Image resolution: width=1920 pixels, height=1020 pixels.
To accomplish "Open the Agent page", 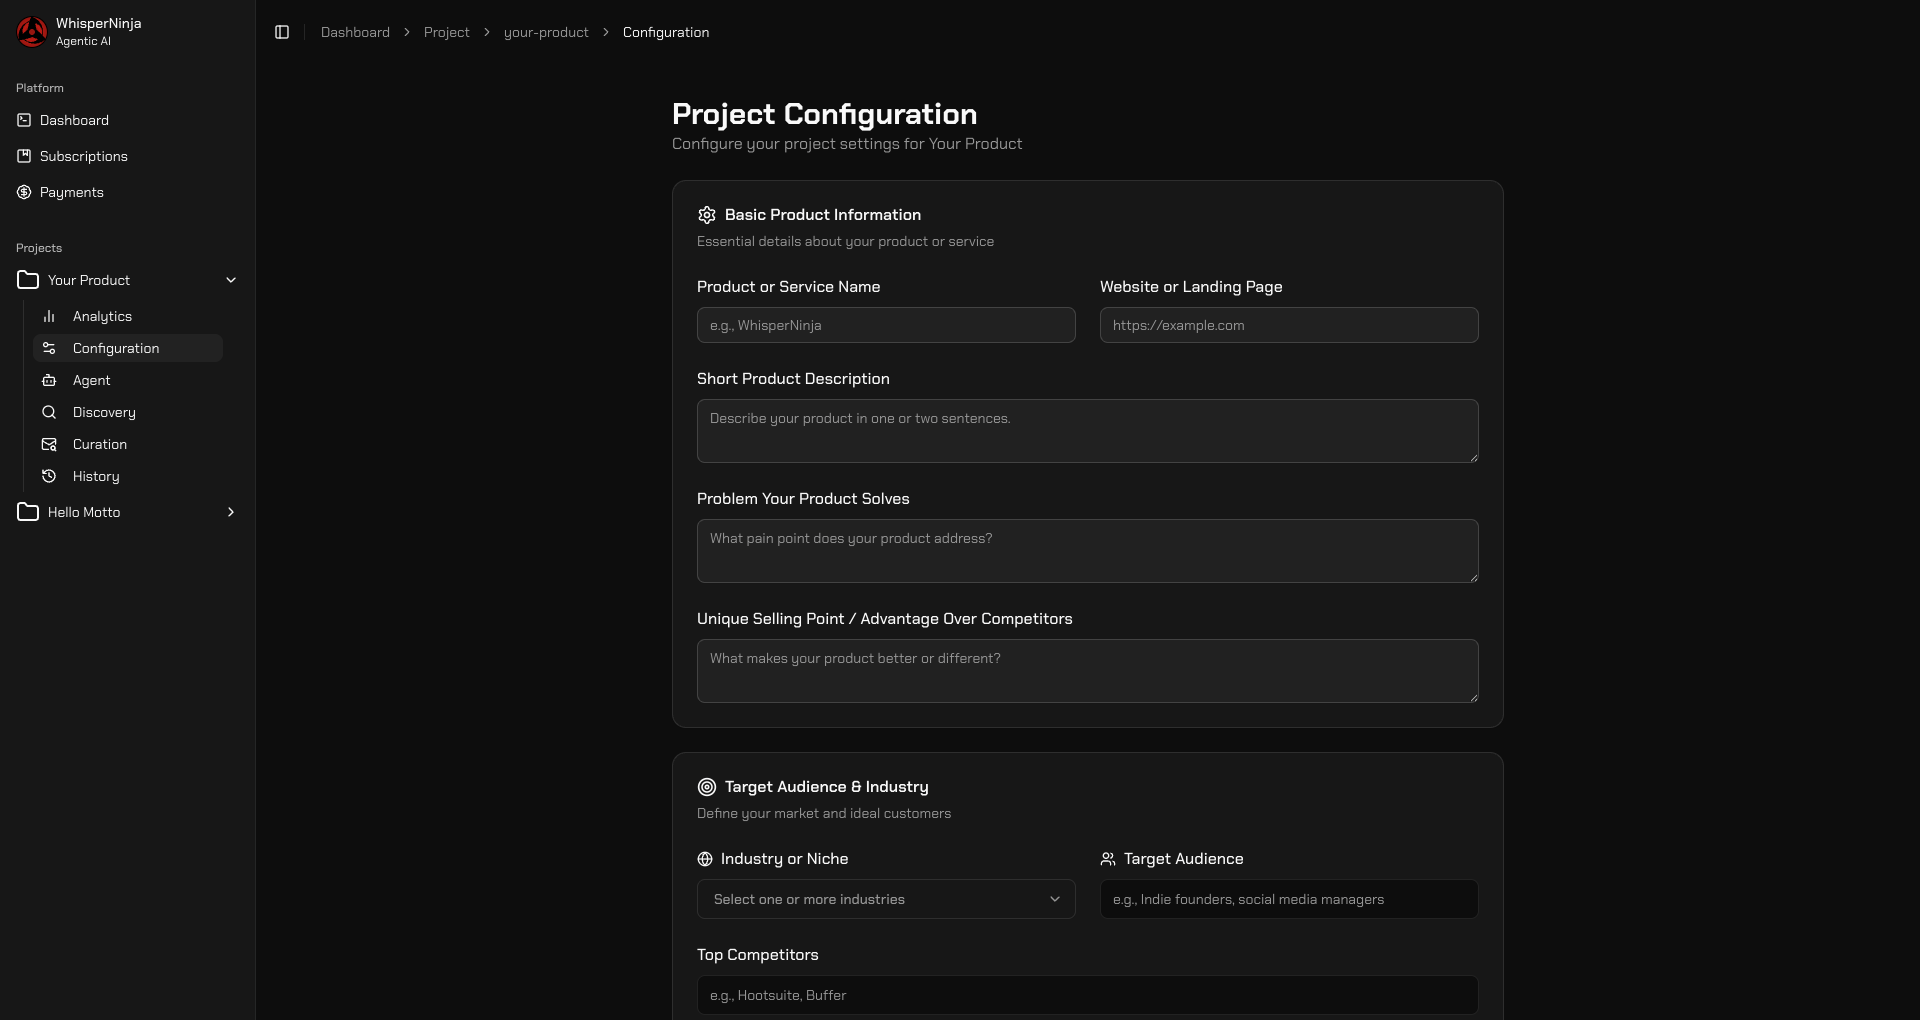I will coord(91,380).
